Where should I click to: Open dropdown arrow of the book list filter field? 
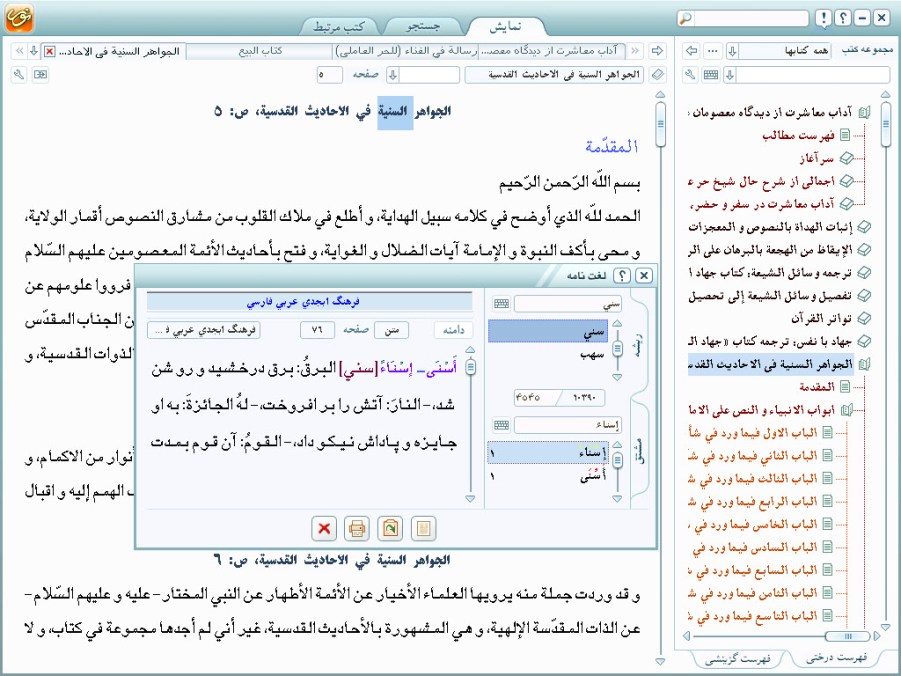730,75
